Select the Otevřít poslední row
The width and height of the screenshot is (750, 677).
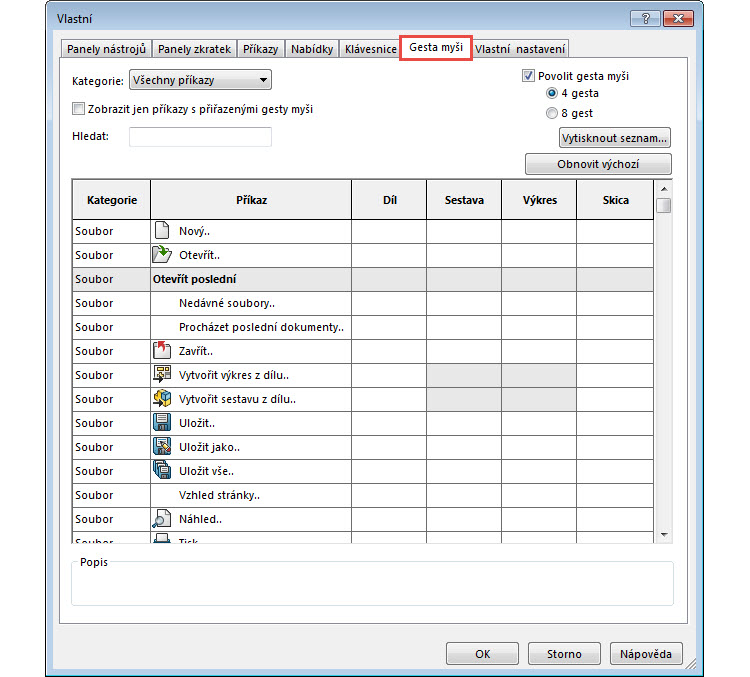[363, 279]
